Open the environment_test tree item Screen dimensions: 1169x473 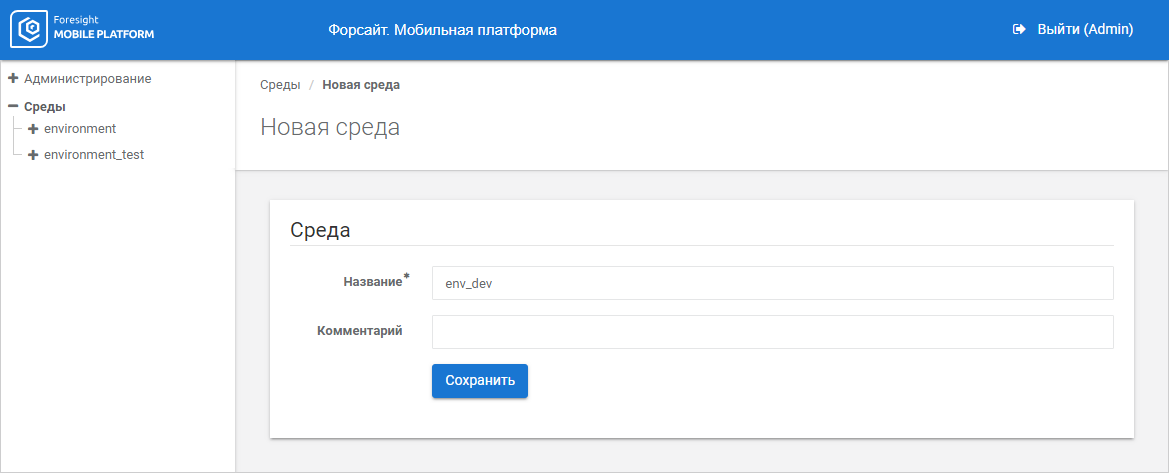[x=94, y=155]
